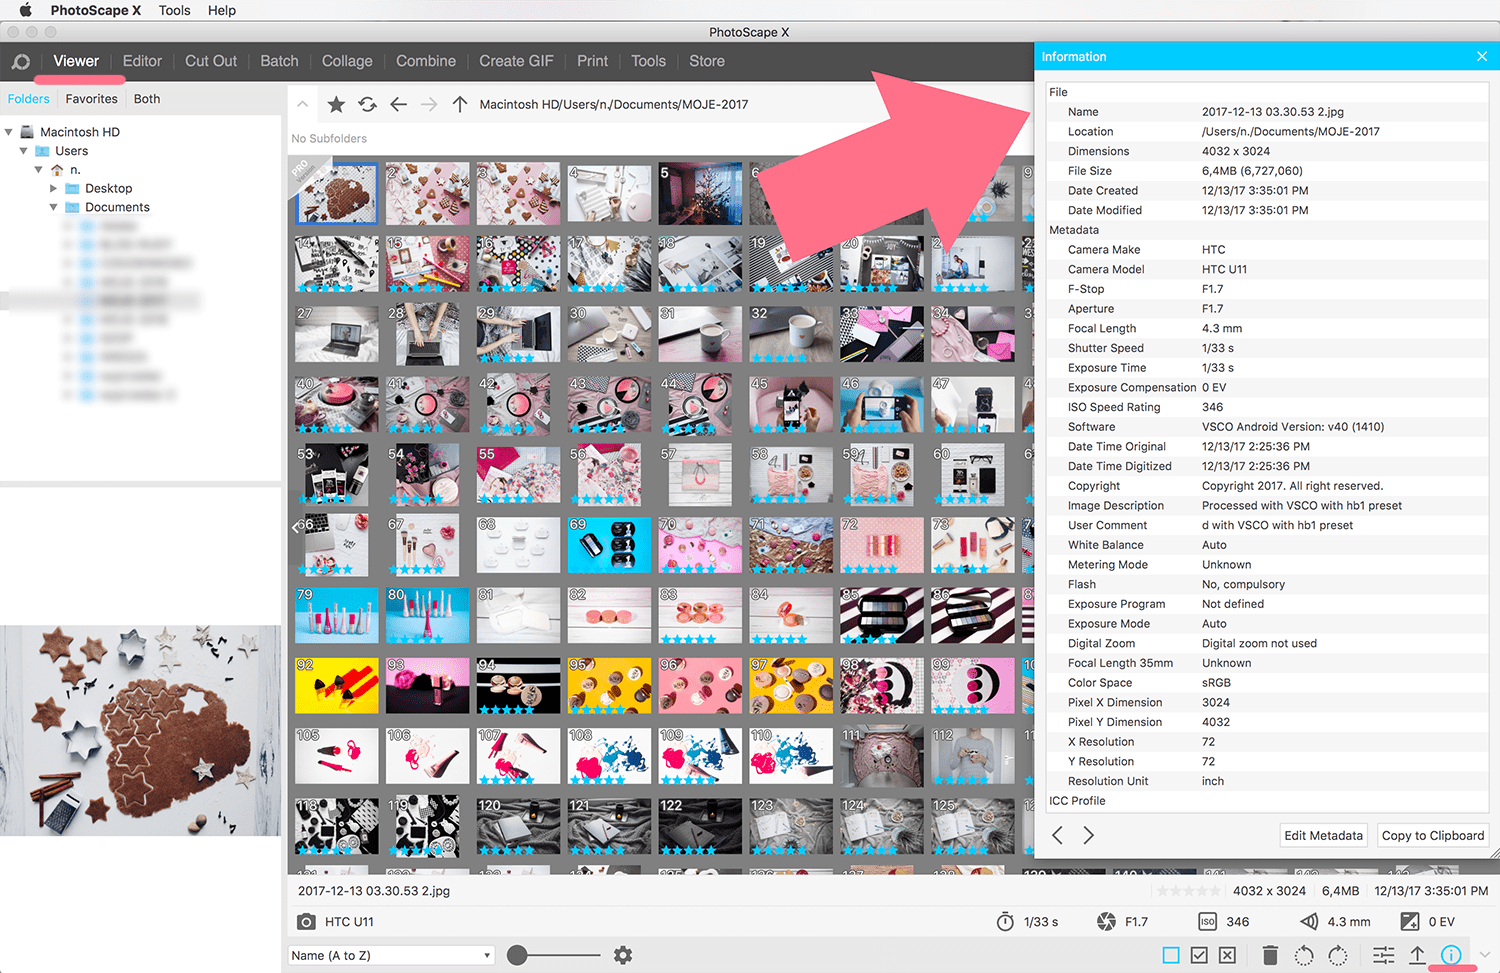Collapse the subfolders panel chevron
The height and width of the screenshot is (973, 1500).
coord(303,104)
